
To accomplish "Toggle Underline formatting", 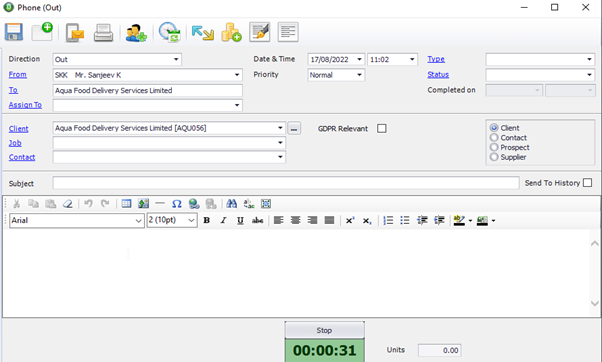I will (x=240, y=220).
